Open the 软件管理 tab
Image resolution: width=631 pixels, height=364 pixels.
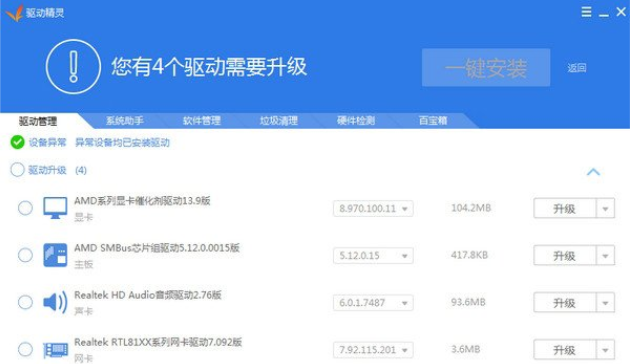pos(202,121)
